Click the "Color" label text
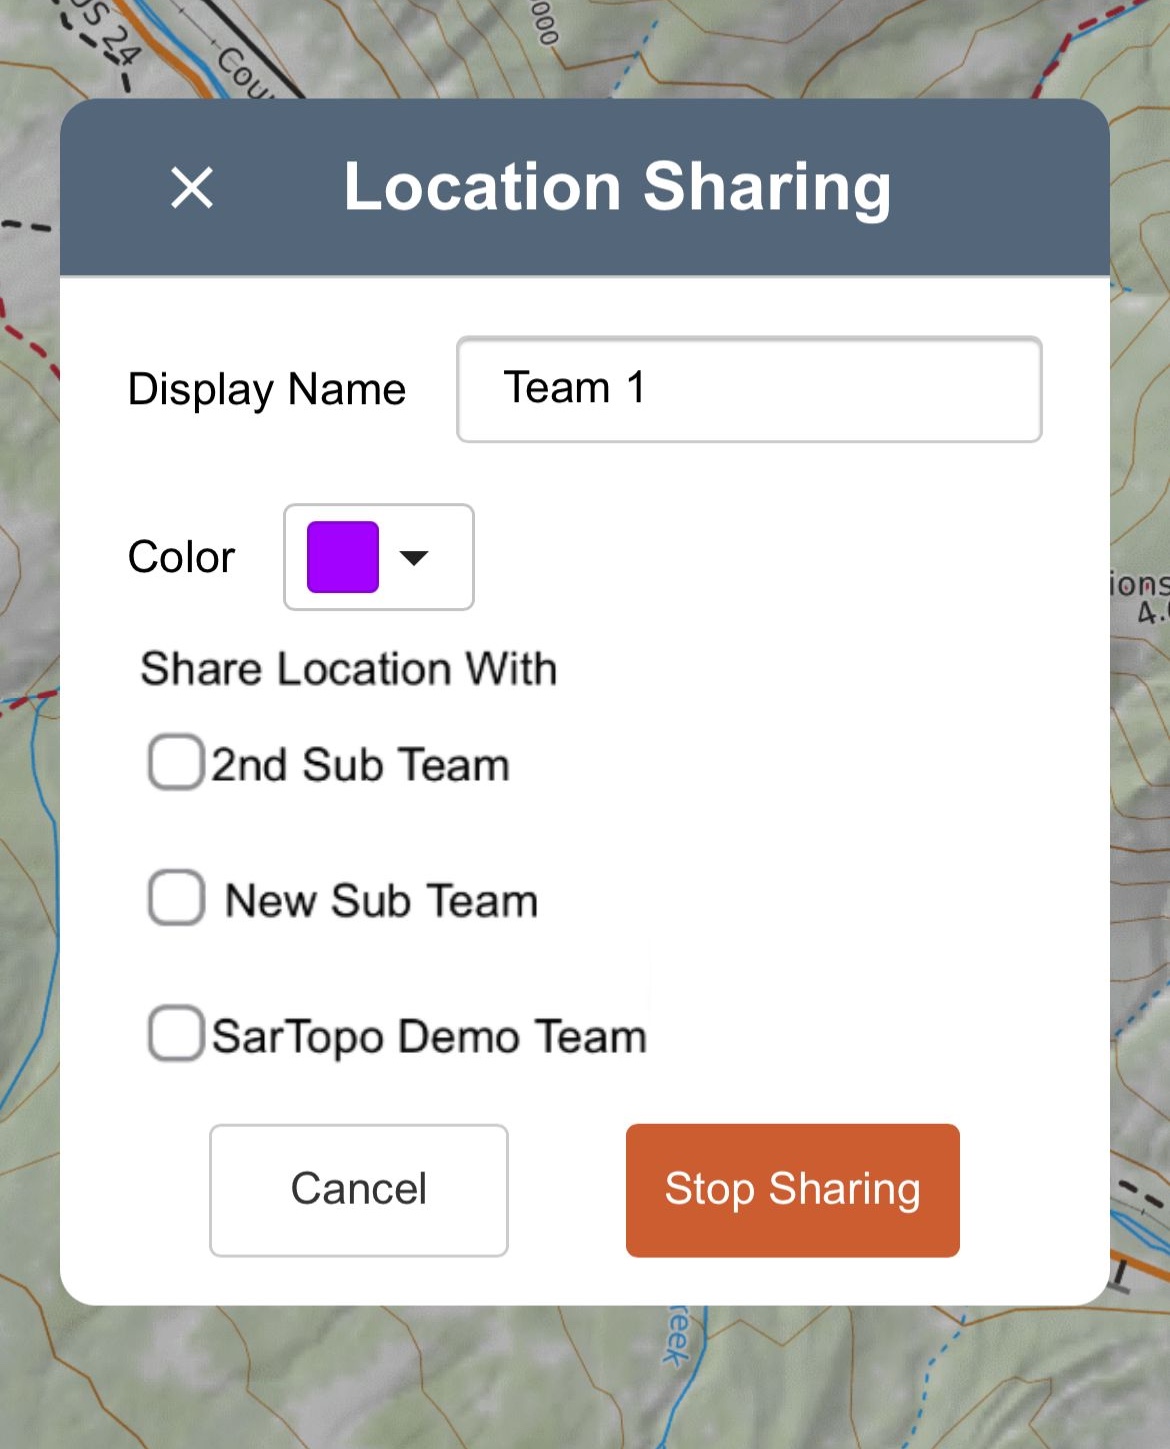The height and width of the screenshot is (1449, 1170). point(181,557)
